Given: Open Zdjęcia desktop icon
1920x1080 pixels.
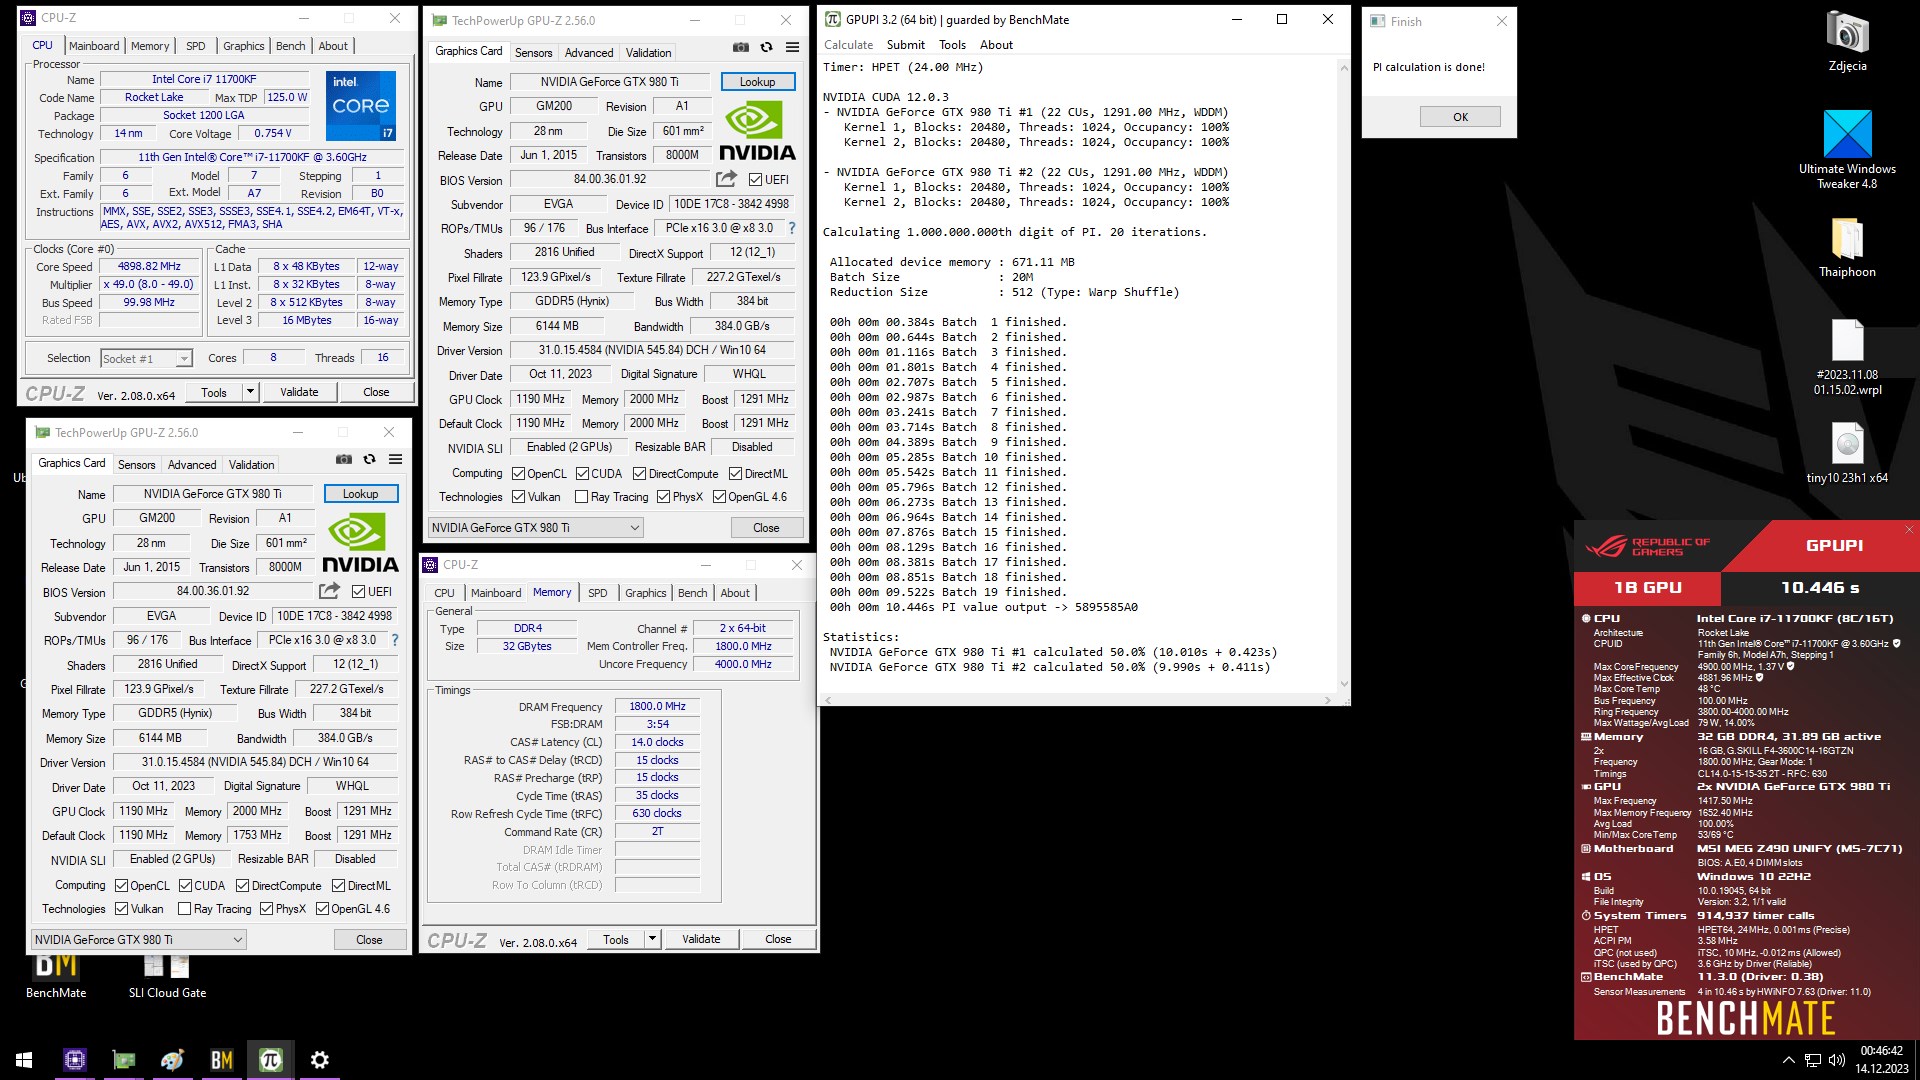Looking at the screenshot, I should [x=1847, y=42].
